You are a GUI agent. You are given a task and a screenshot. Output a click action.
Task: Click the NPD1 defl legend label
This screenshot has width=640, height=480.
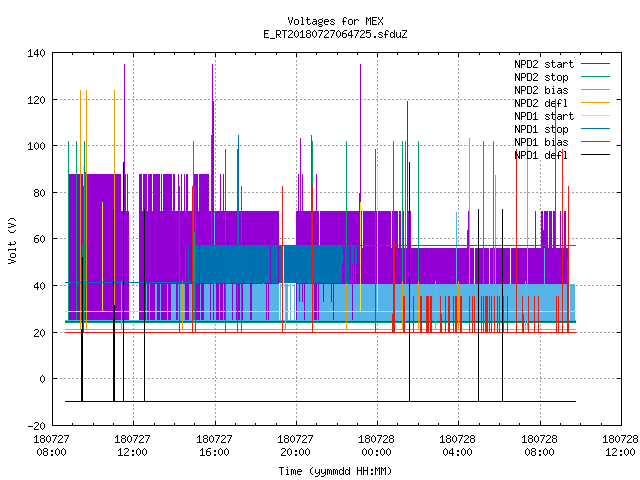click(541, 155)
